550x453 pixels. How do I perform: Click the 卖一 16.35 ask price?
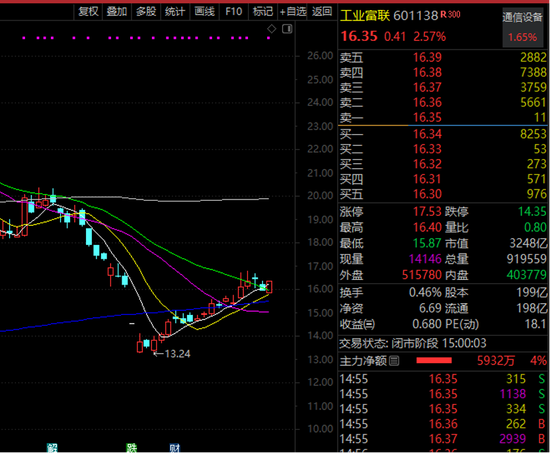point(427,118)
